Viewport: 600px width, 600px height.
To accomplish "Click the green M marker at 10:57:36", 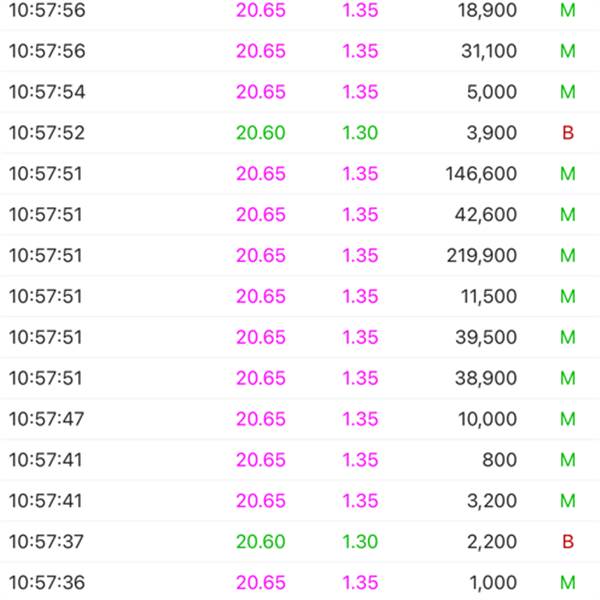I will 568,583.
